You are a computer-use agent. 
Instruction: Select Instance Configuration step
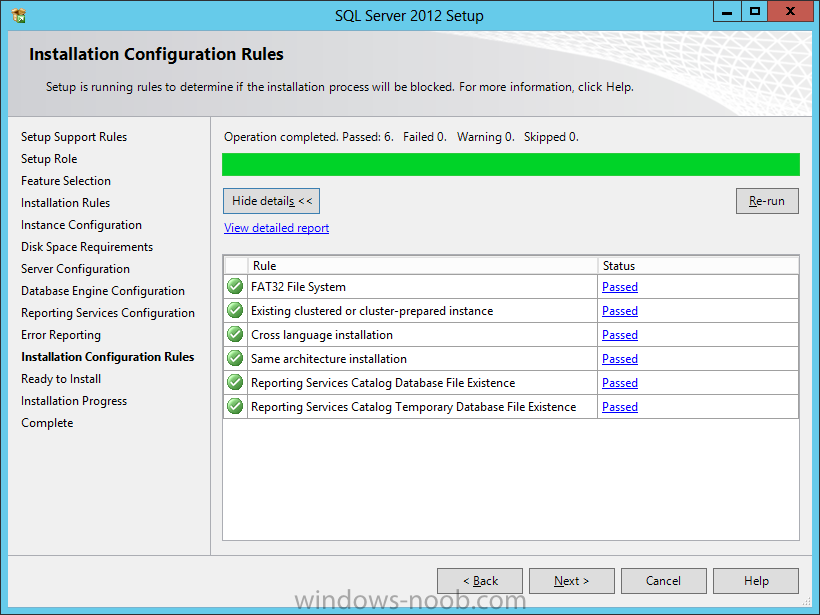click(81, 225)
